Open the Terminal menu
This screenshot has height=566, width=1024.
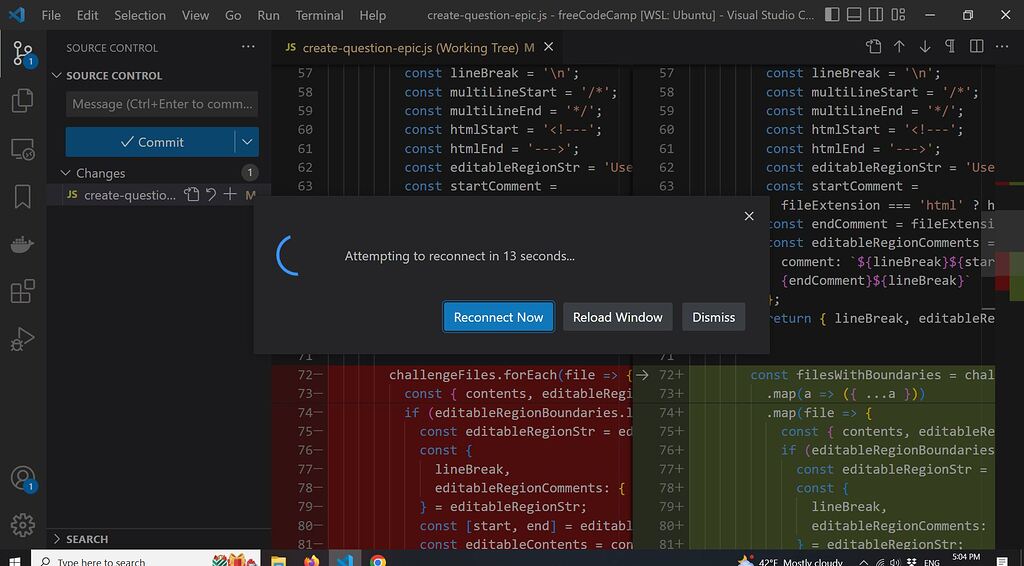click(x=319, y=15)
